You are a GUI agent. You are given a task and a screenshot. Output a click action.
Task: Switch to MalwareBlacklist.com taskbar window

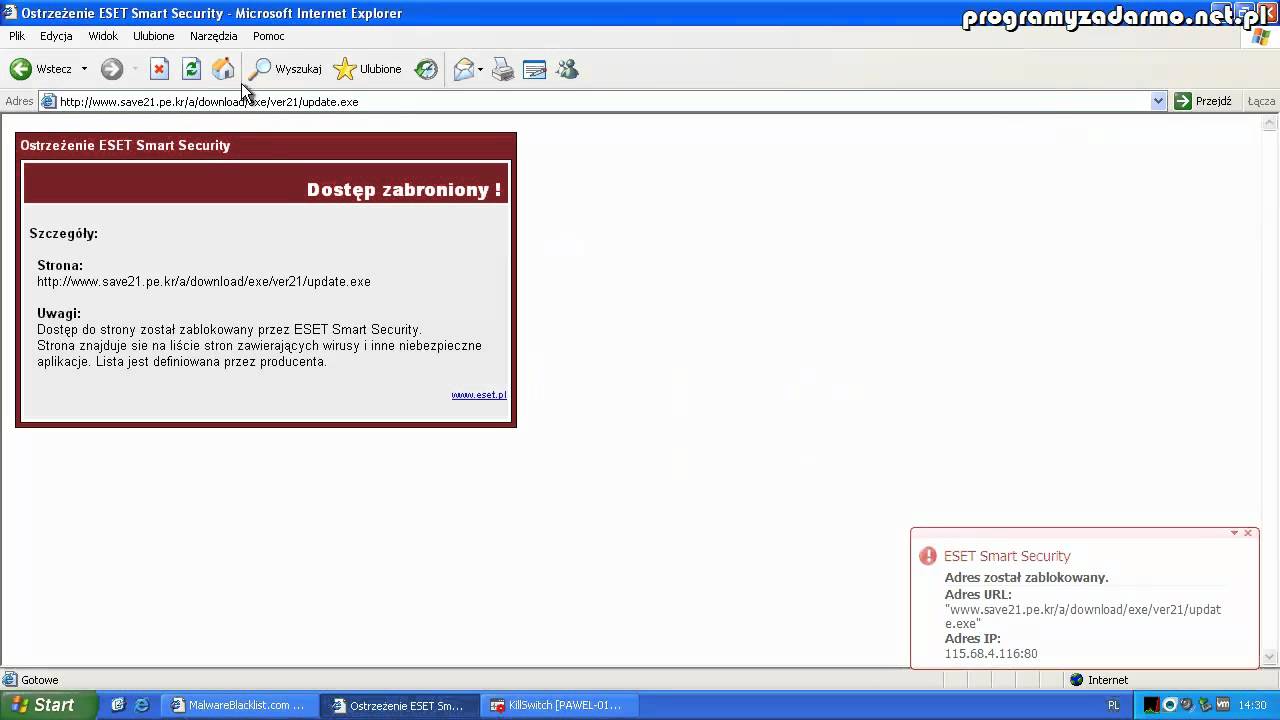click(x=239, y=705)
